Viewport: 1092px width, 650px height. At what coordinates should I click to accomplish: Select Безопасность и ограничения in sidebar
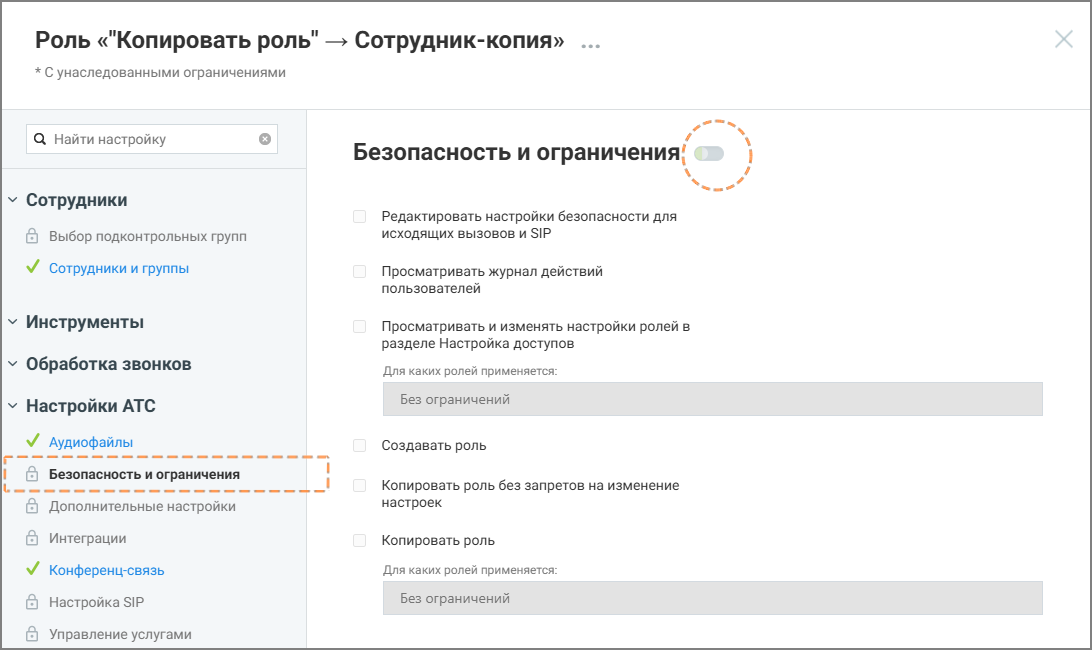tap(144, 474)
